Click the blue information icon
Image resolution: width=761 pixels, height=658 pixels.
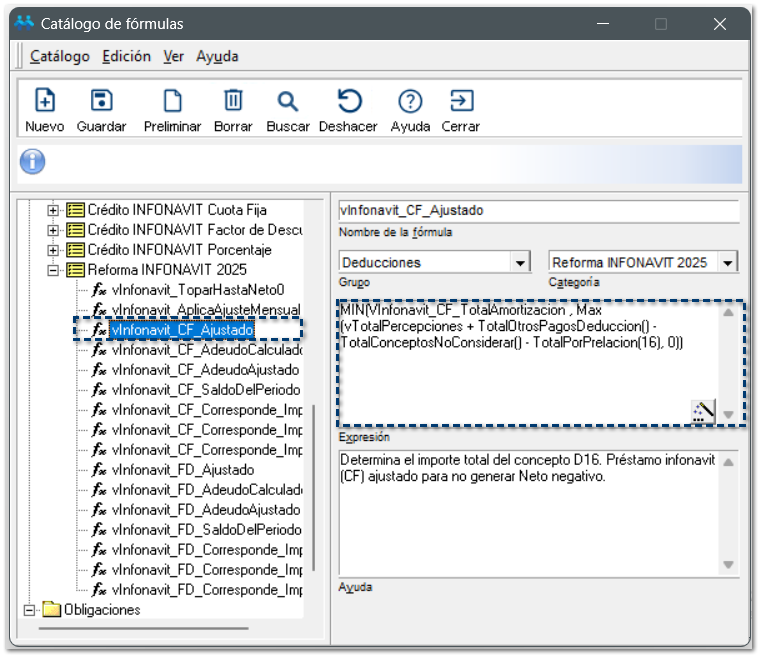(32, 161)
